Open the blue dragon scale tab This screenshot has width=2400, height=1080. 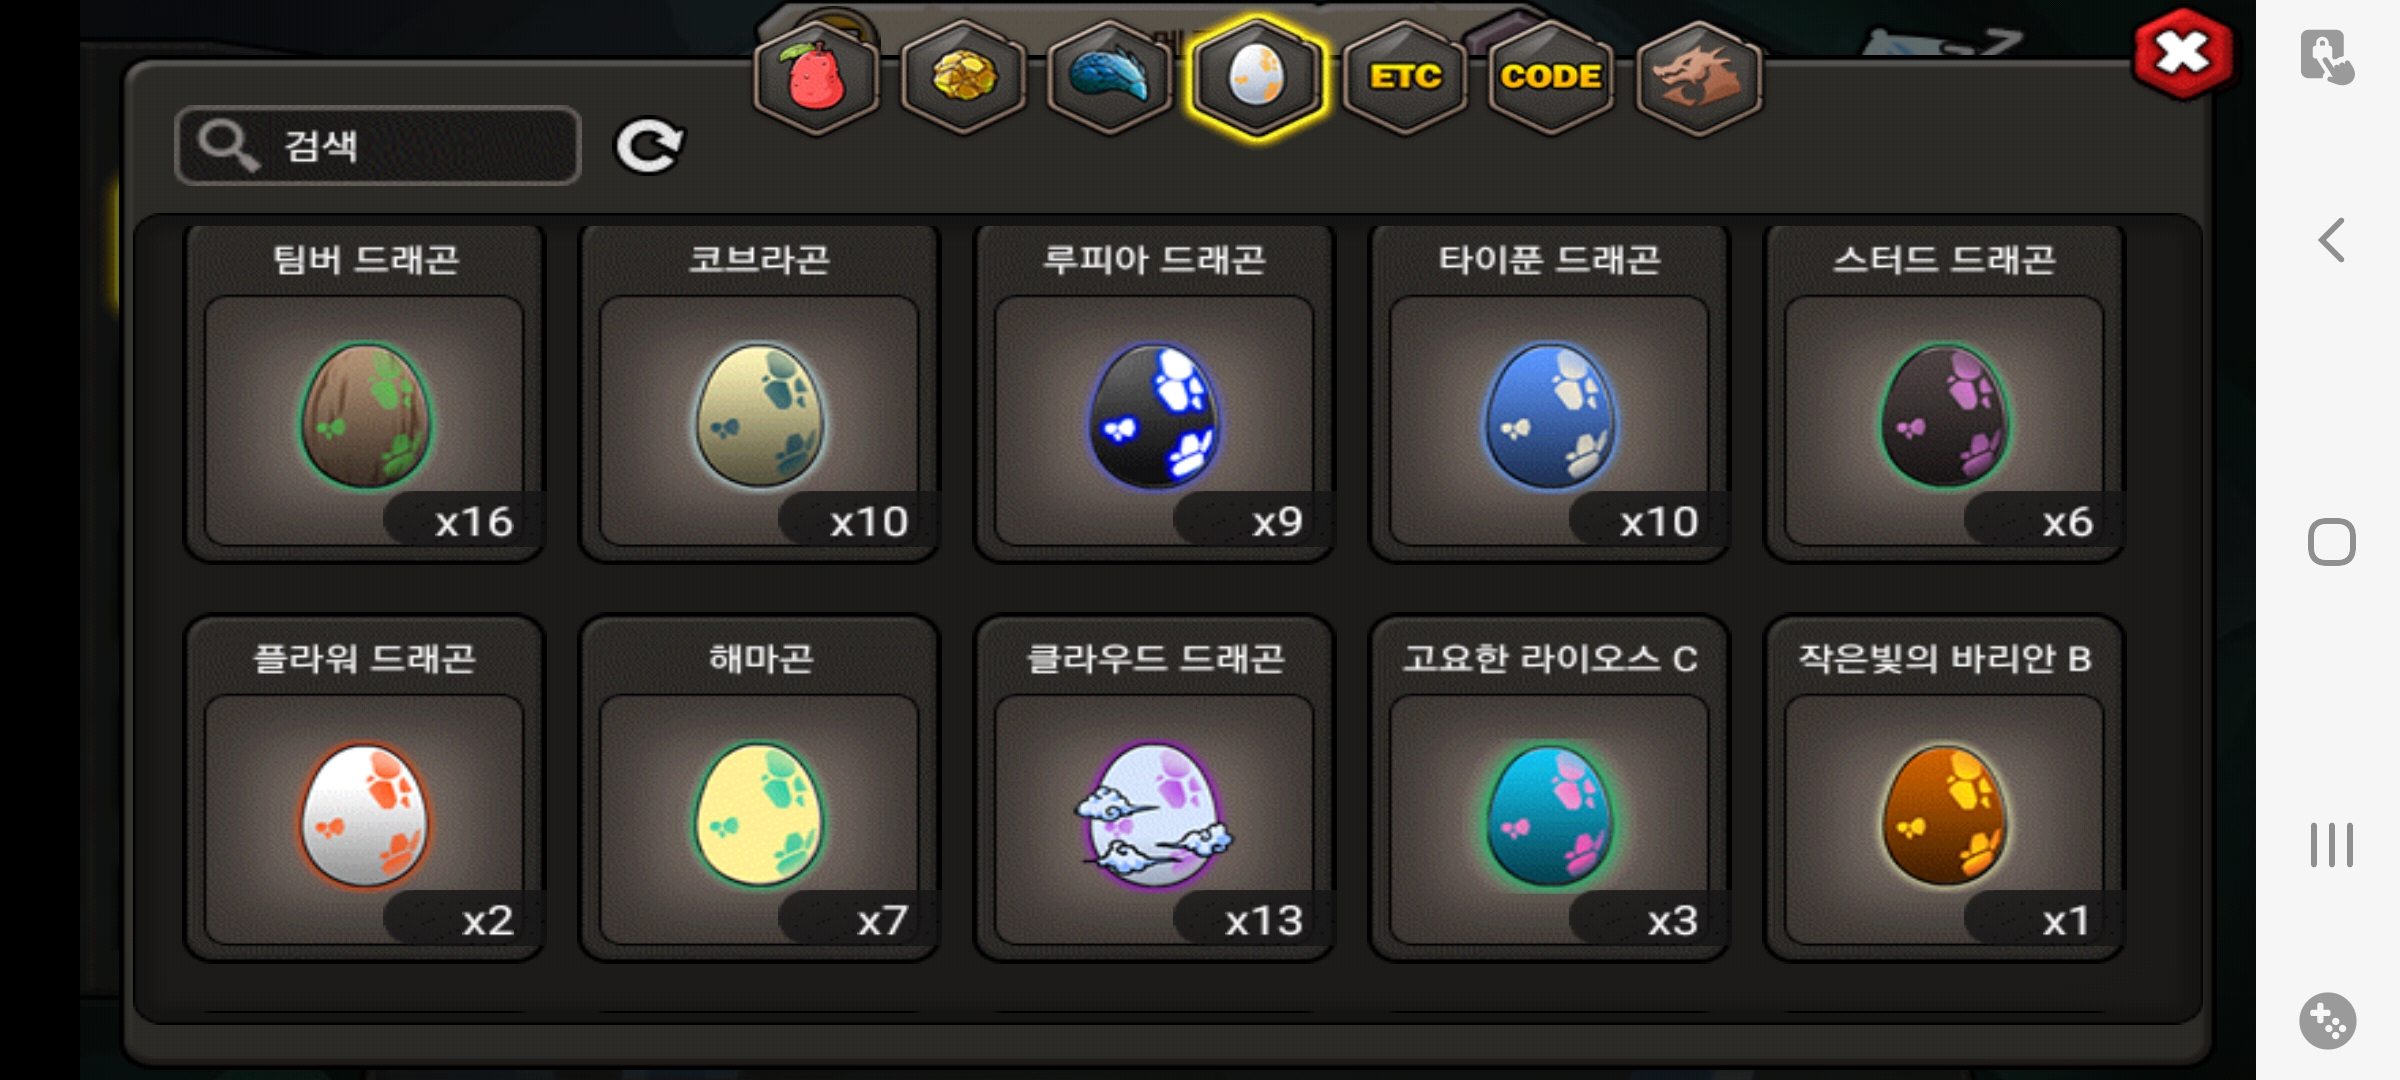pos(1110,78)
